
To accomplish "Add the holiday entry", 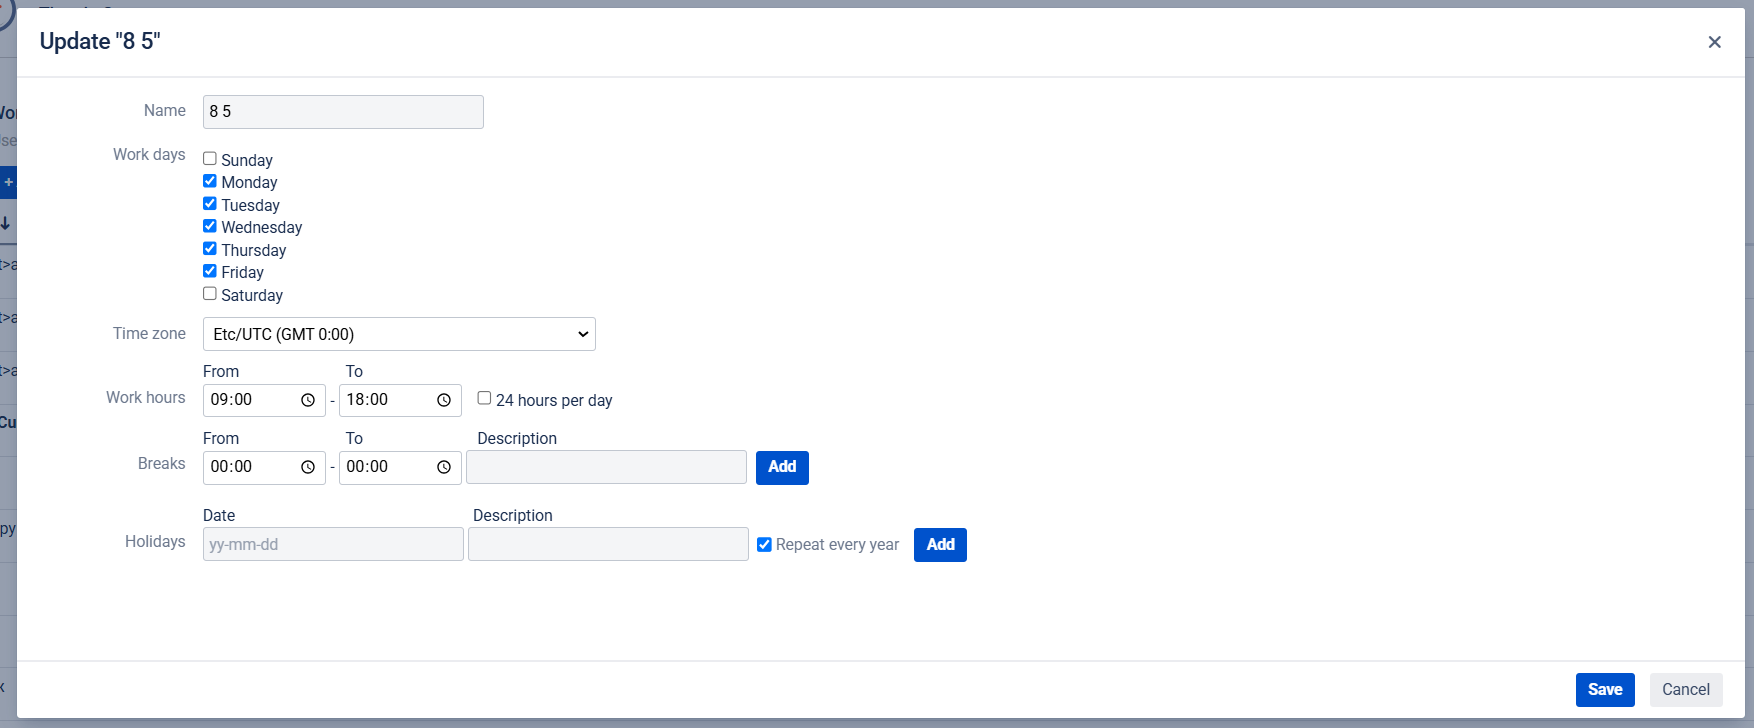I will tap(940, 545).
